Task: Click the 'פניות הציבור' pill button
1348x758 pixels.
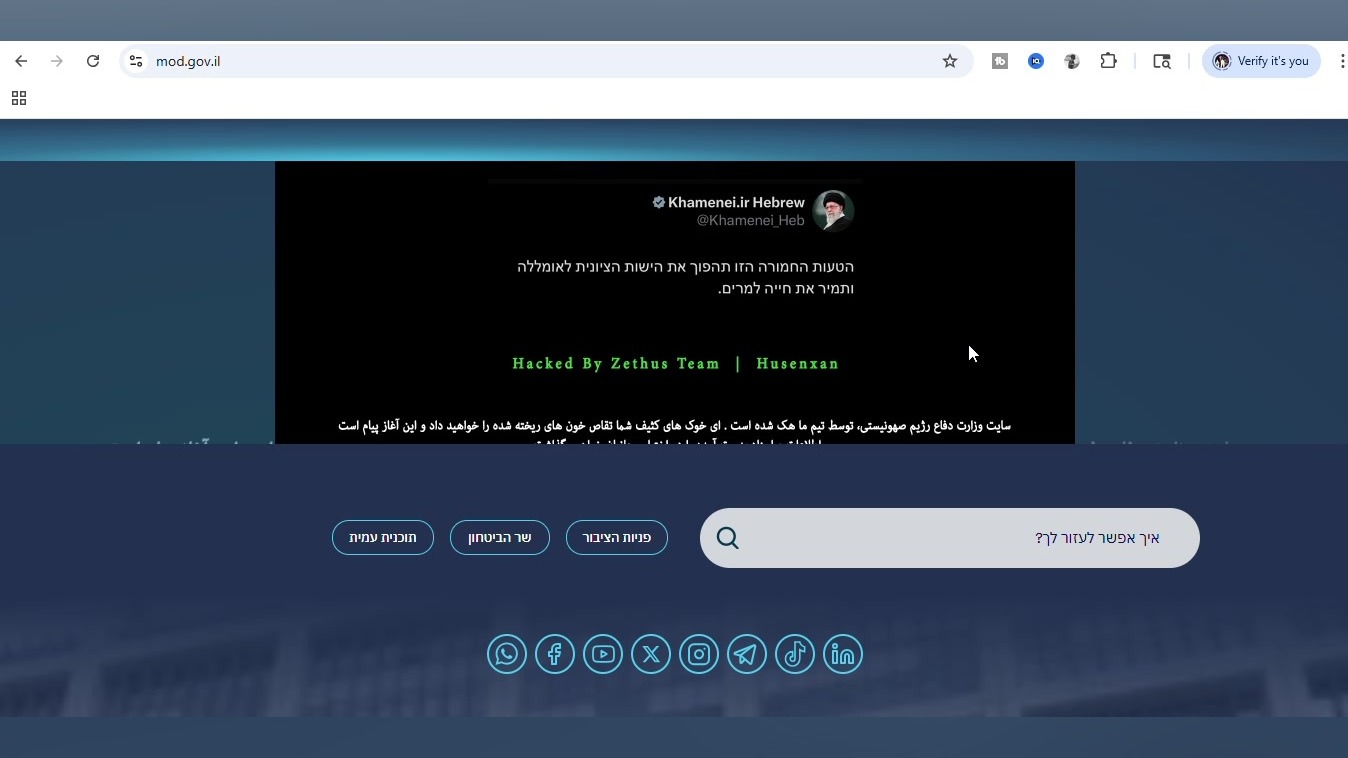Action: pyautogui.click(x=617, y=538)
